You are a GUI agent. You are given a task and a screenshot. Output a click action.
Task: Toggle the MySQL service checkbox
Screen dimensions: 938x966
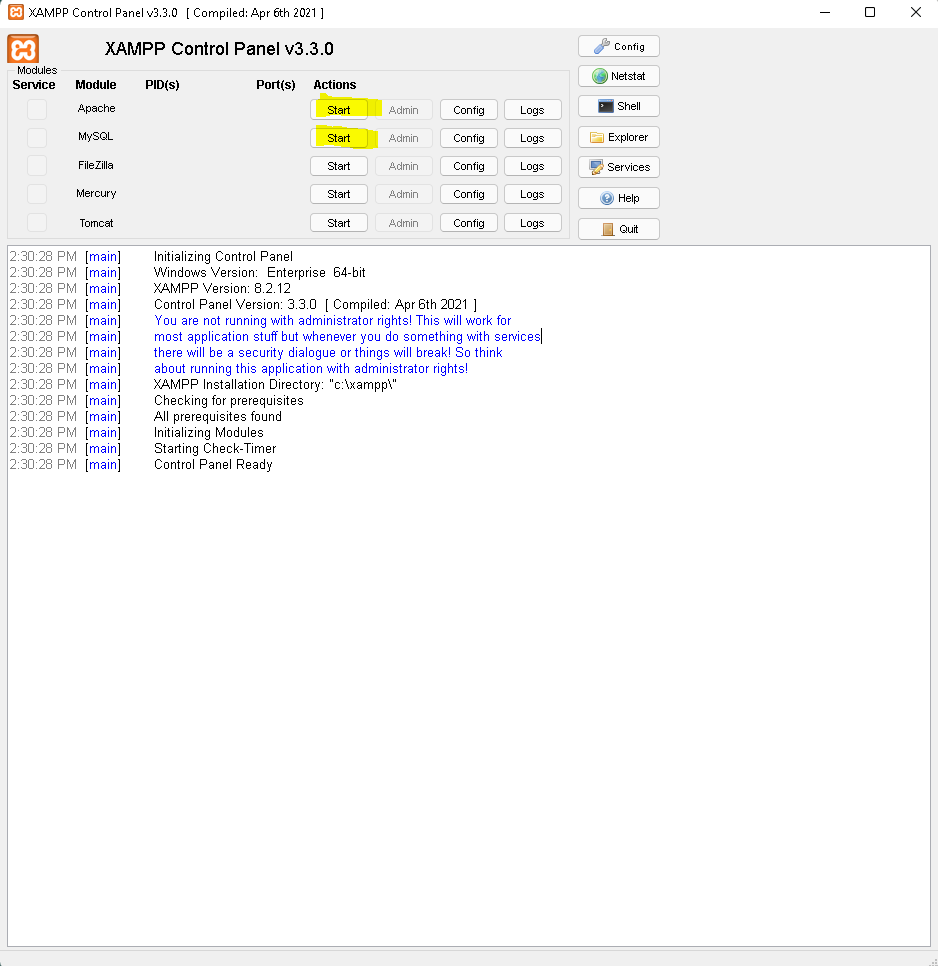pos(37,137)
